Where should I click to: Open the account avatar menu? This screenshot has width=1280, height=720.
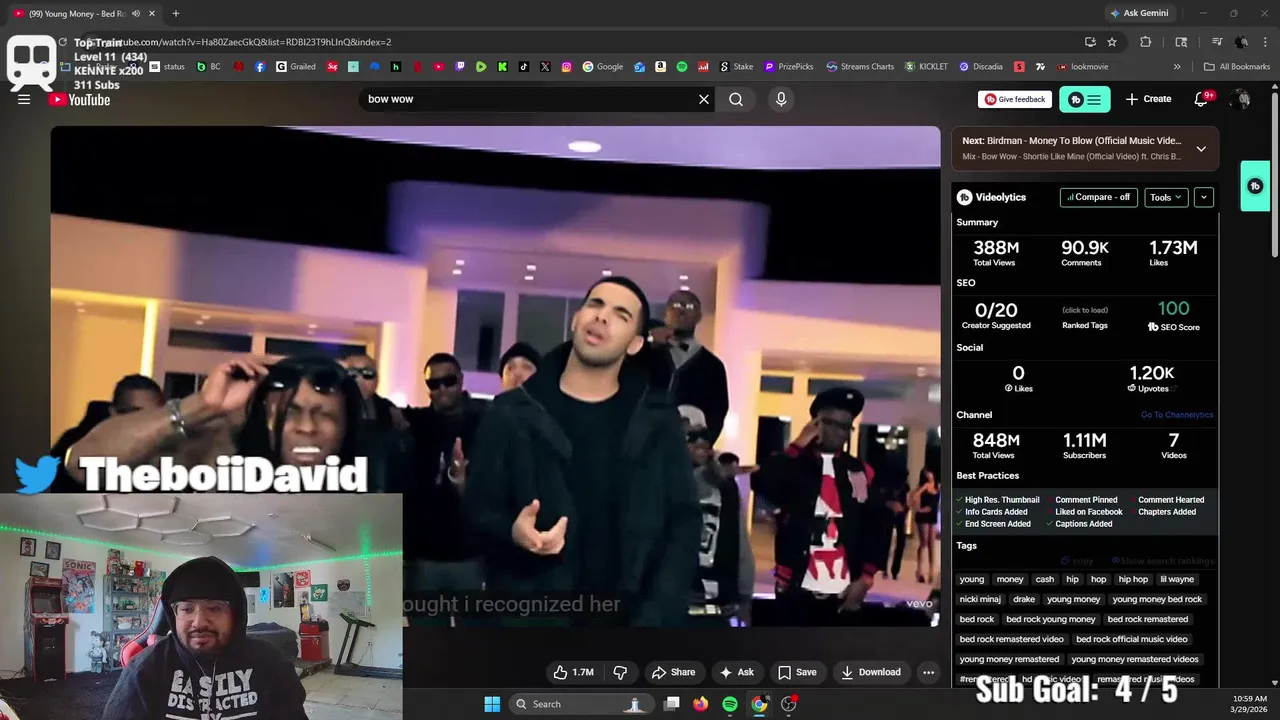(1242, 99)
